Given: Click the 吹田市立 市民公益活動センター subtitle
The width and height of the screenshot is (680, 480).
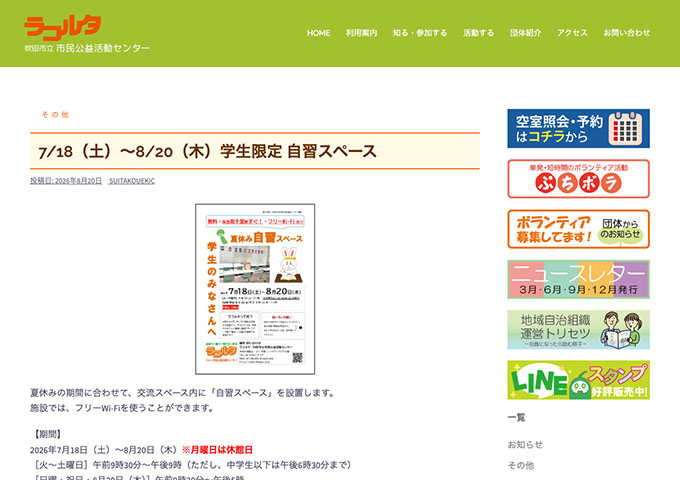Looking at the screenshot, I should 87,48.
